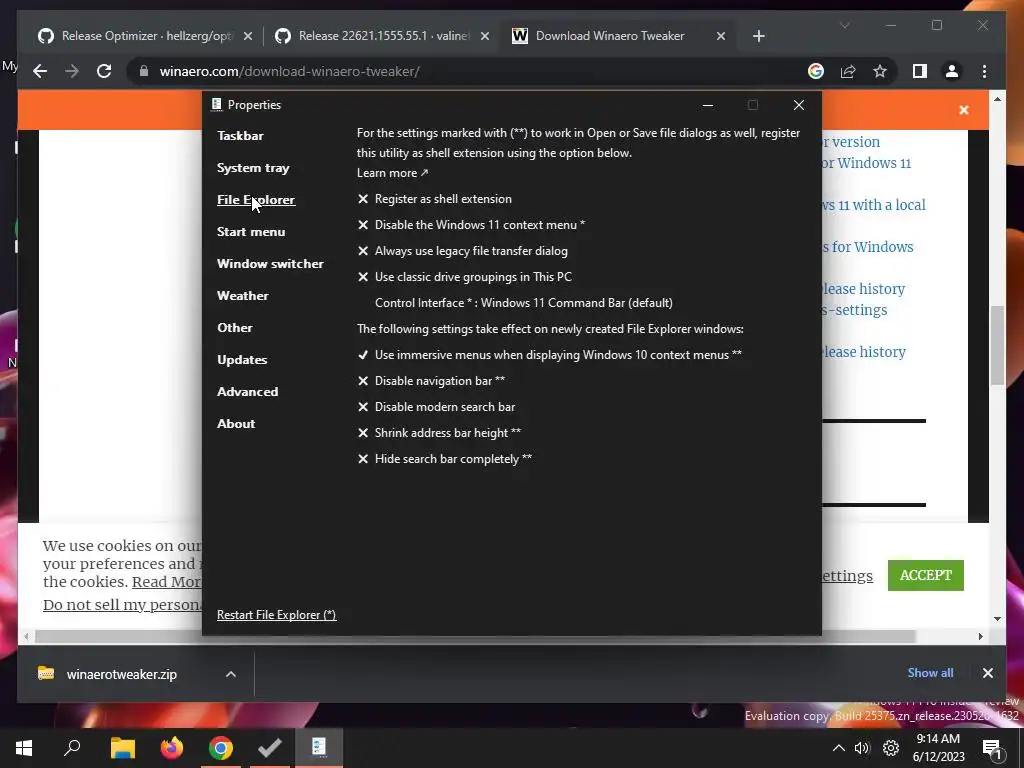Toggle Chrome side panel icon
The width and height of the screenshot is (1024, 768).
(920, 71)
